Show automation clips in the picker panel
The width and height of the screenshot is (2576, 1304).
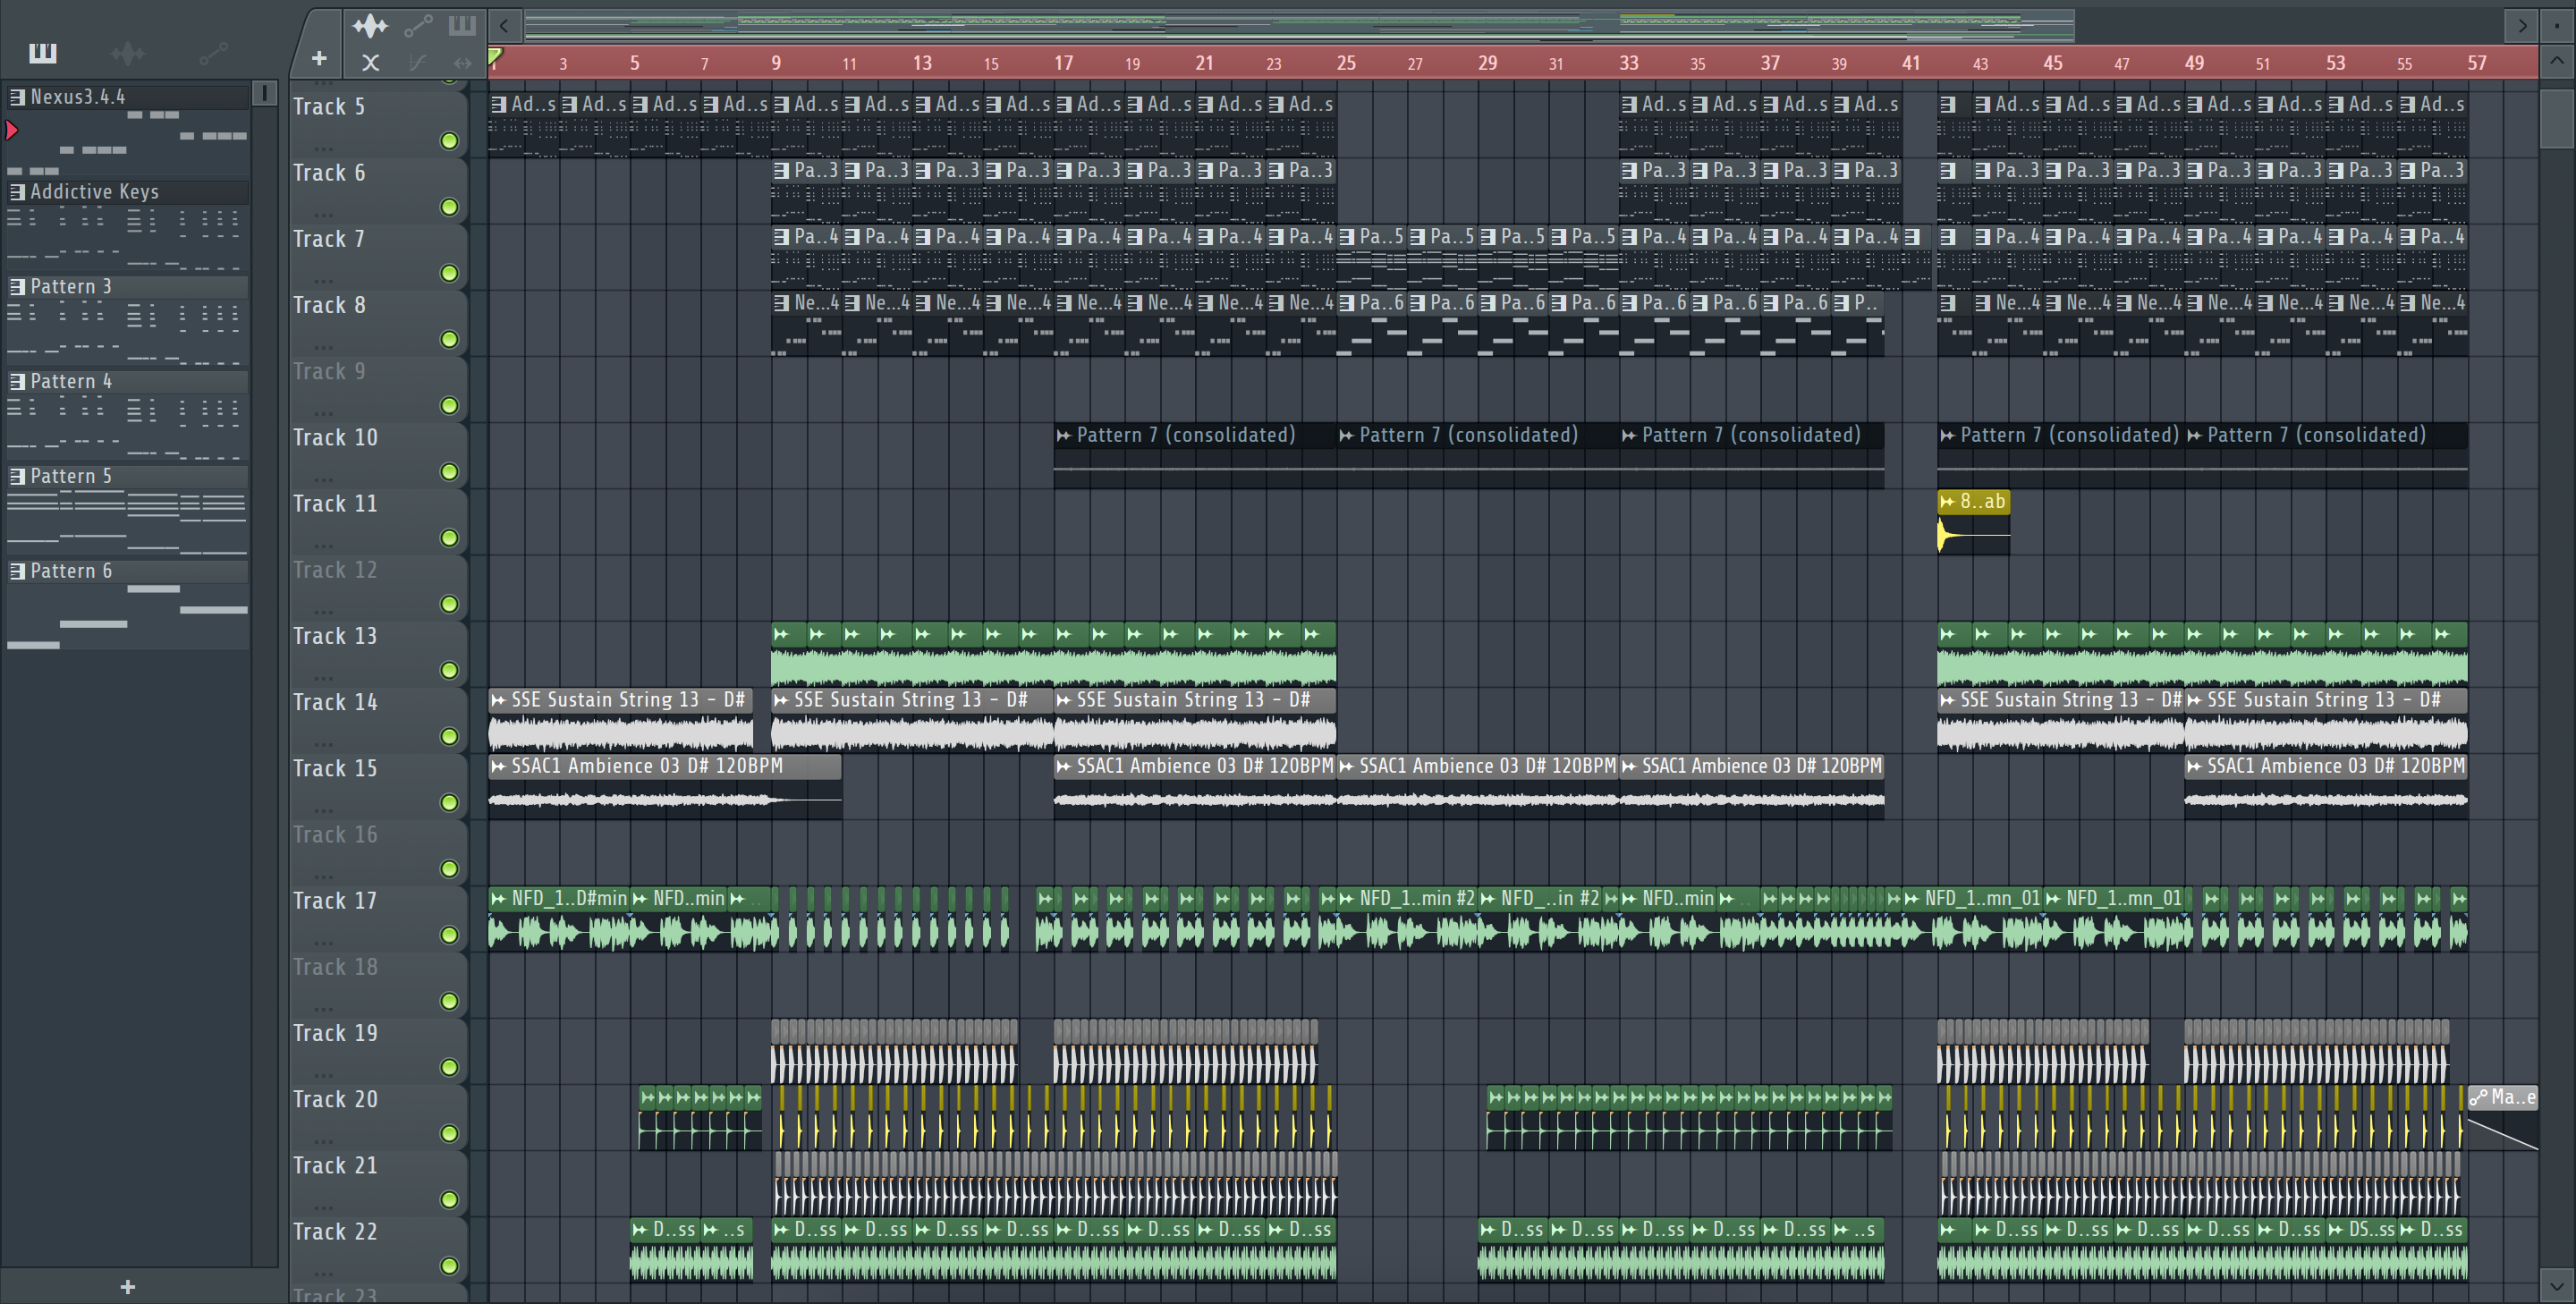point(213,52)
